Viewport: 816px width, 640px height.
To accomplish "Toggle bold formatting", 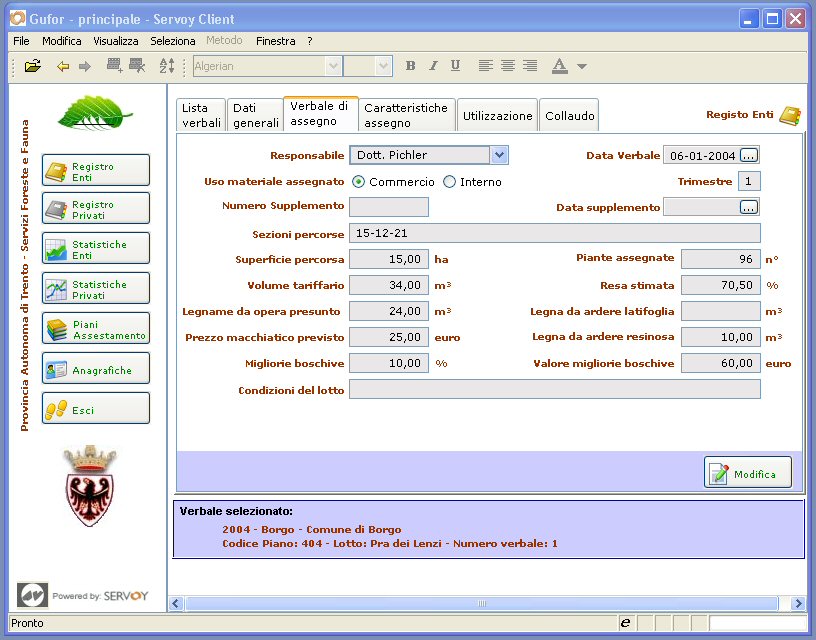I will tap(411, 66).
